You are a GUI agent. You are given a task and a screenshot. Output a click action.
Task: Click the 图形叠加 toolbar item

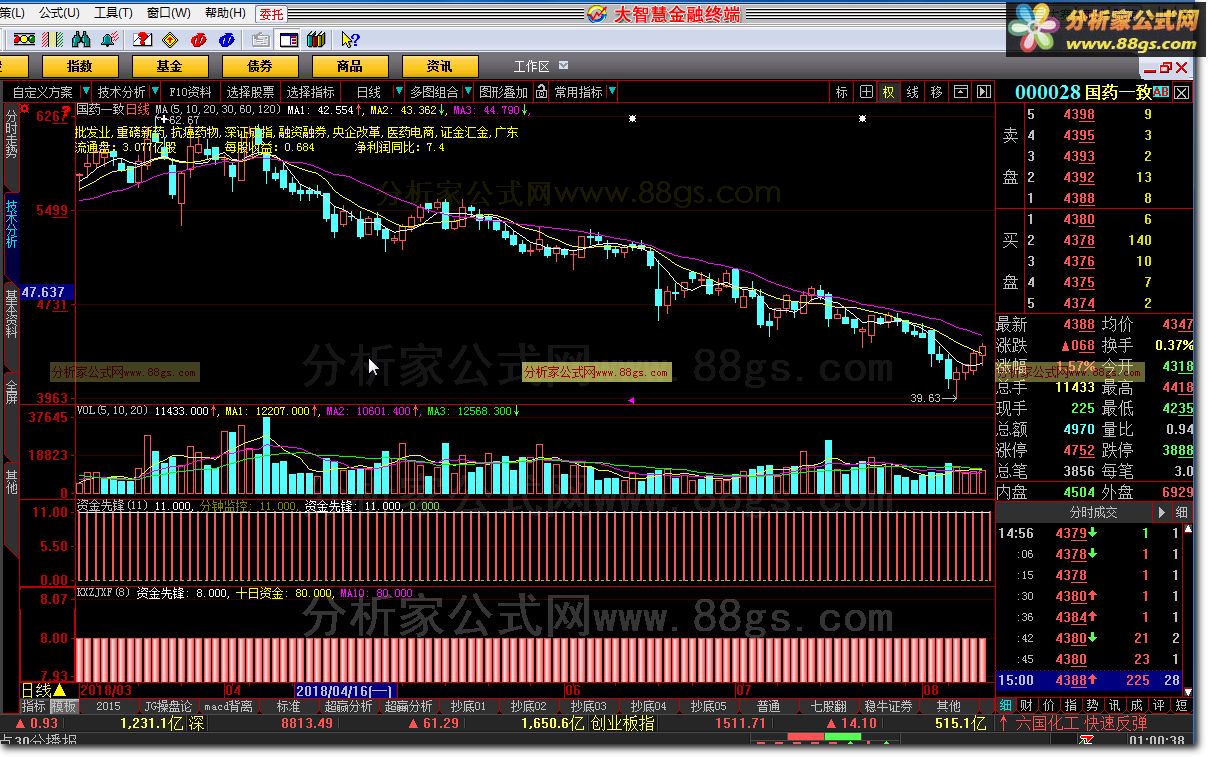tap(503, 91)
